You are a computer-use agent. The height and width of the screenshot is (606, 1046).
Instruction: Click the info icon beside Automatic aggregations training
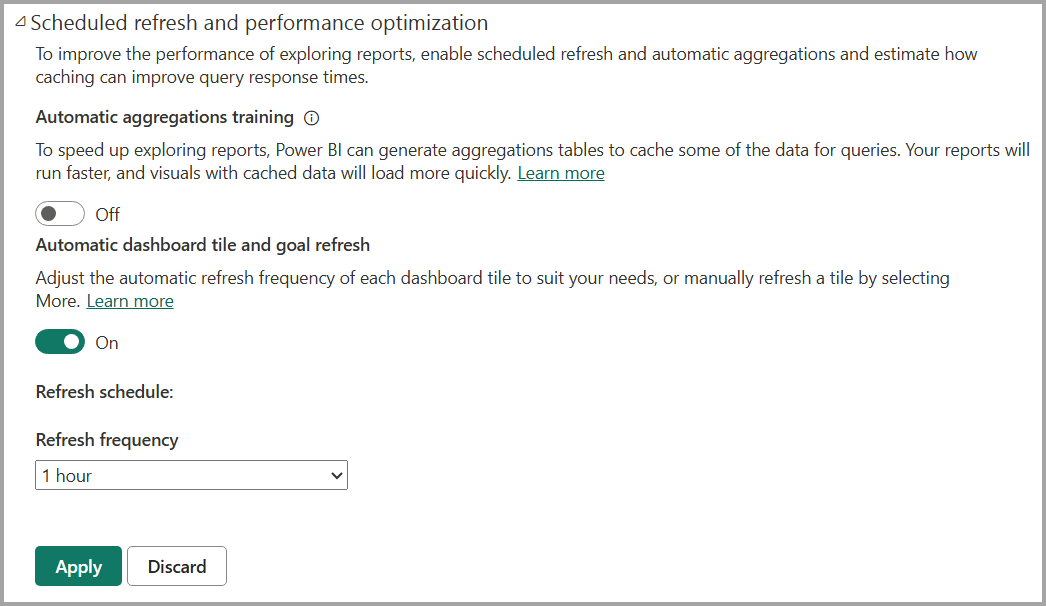pyautogui.click(x=311, y=117)
